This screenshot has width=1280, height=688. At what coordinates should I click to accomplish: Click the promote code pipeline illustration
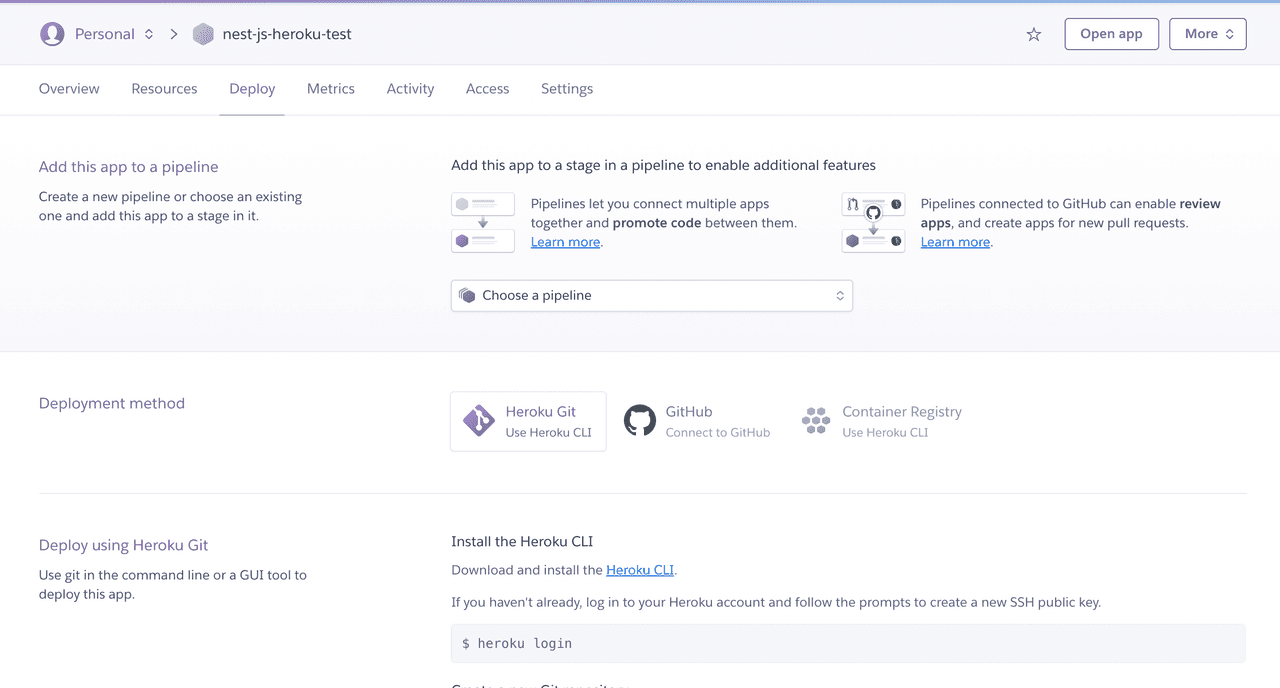(483, 222)
